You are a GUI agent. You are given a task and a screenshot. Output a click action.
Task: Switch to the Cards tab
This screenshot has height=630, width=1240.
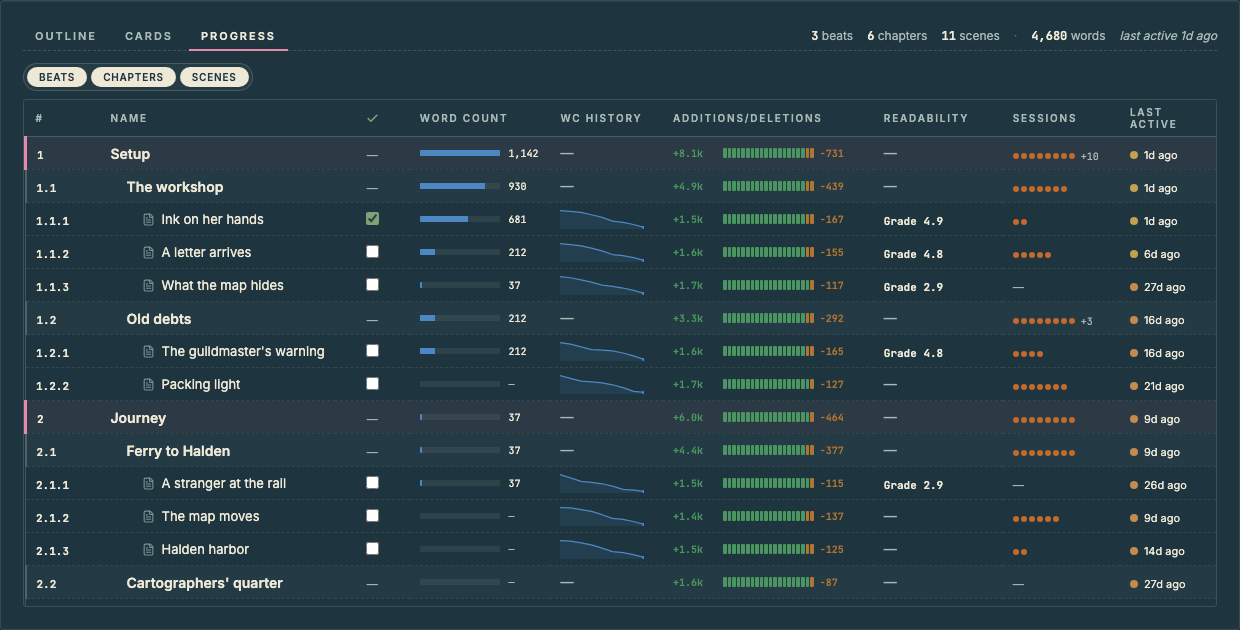[148, 36]
